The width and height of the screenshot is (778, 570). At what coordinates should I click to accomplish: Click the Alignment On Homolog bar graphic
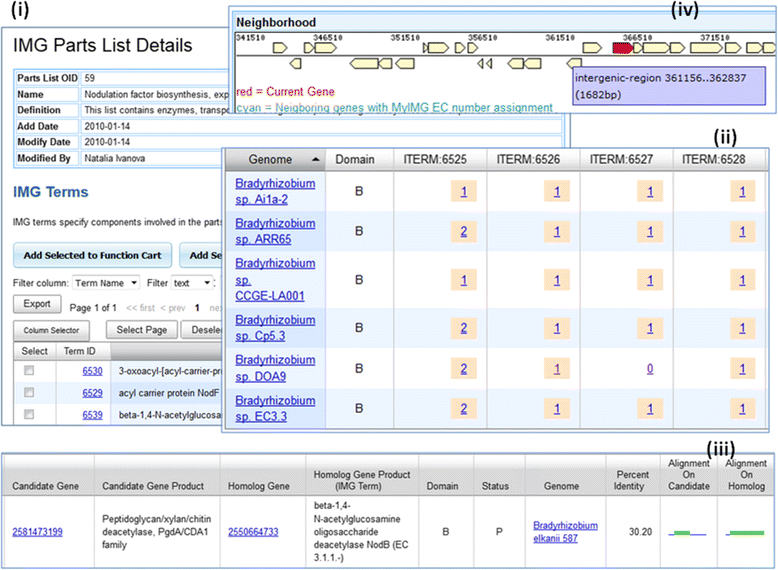(x=745, y=533)
